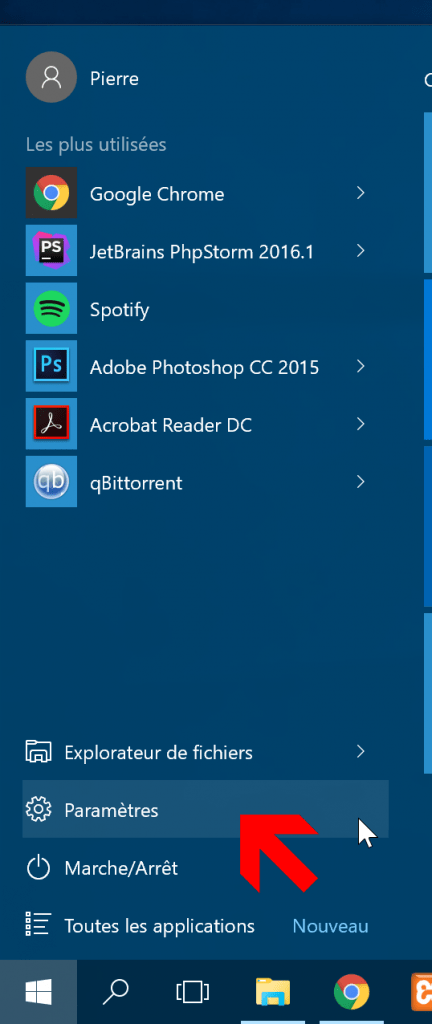This screenshot has height=1024, width=432.
Task: Expand Explorateur de fichiers arrow
Action: 360,752
